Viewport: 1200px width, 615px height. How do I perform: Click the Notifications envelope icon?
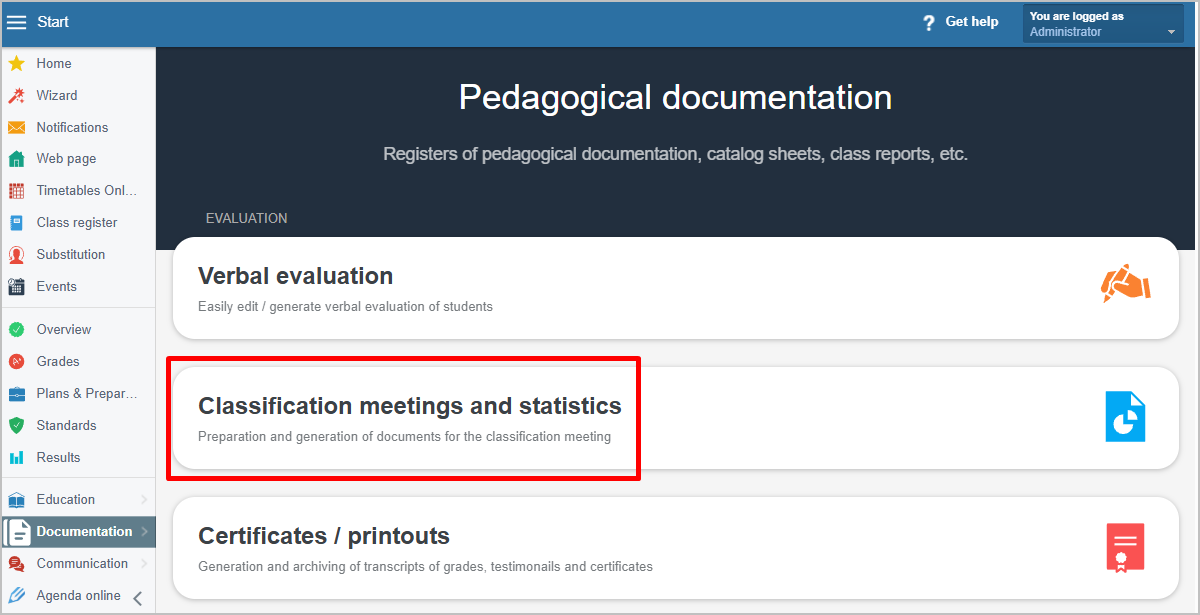tap(16, 128)
